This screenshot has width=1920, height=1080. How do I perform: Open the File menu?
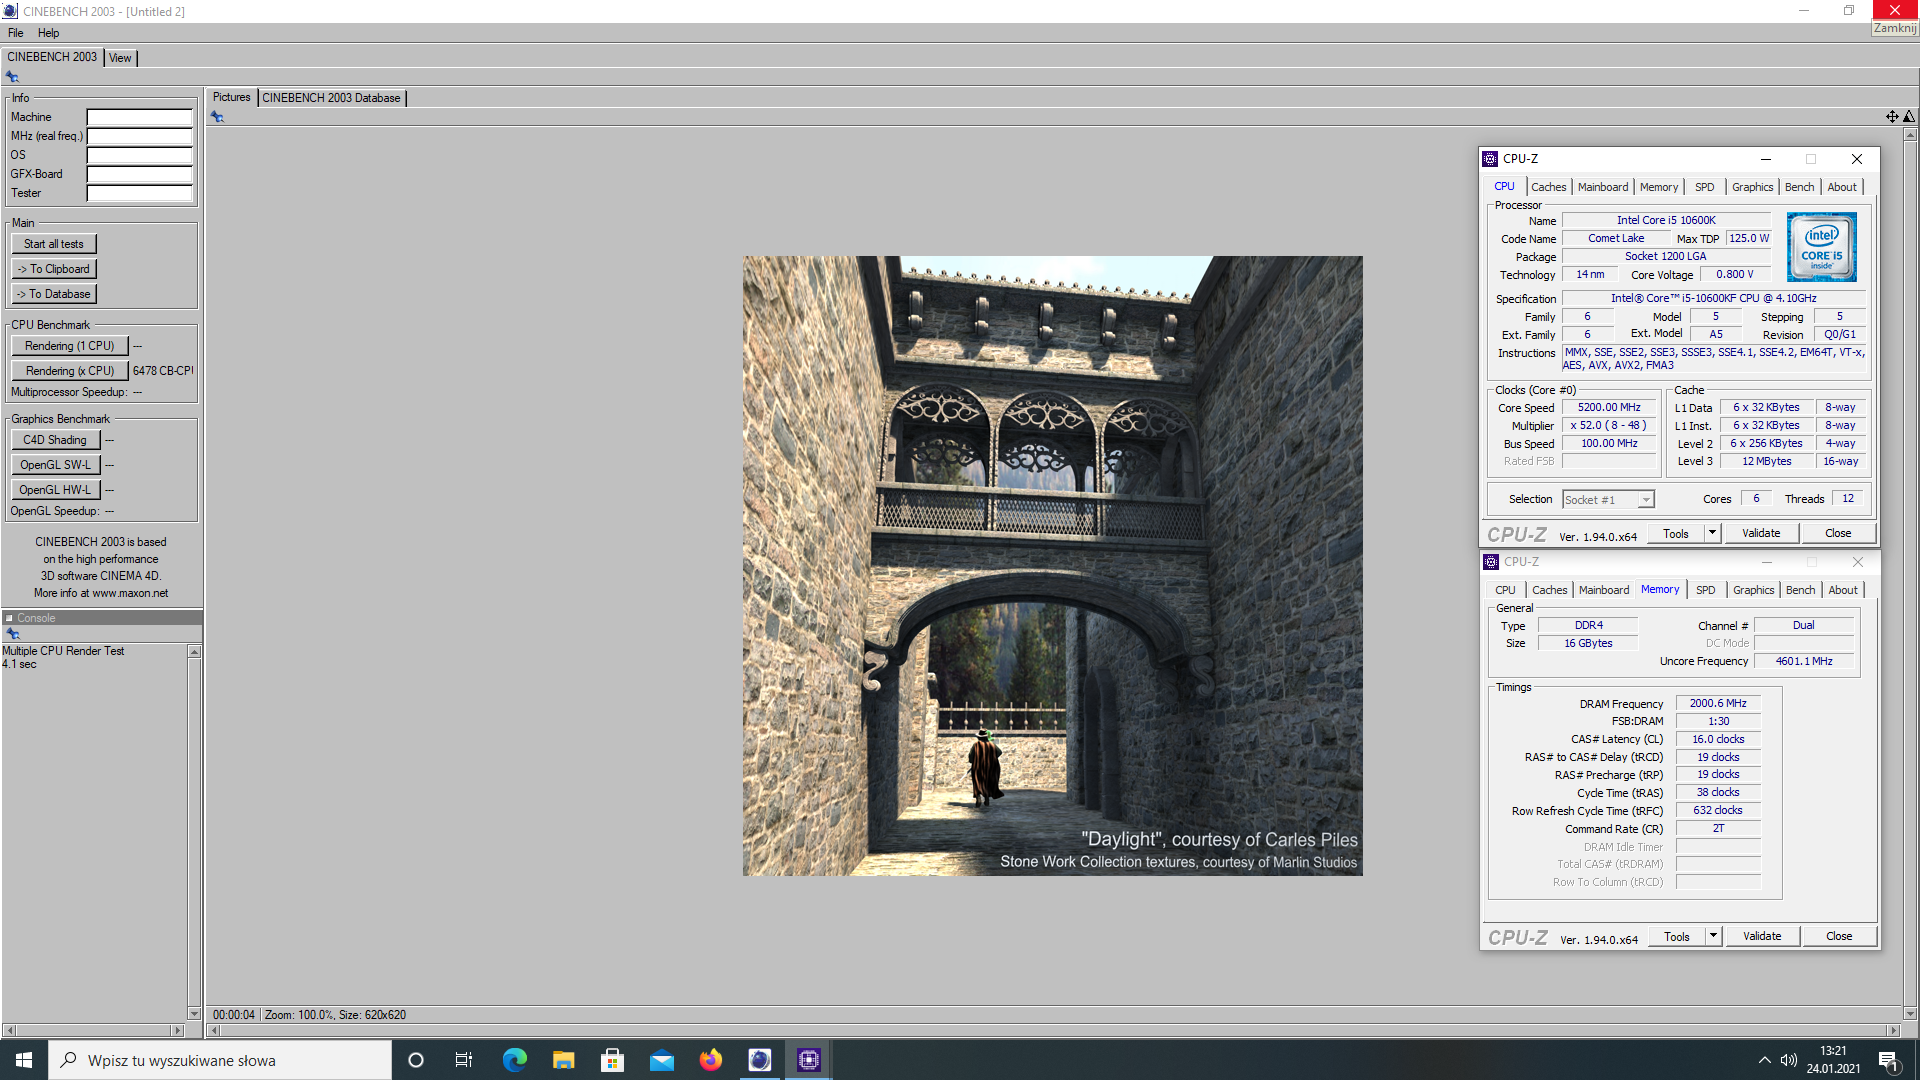16,33
